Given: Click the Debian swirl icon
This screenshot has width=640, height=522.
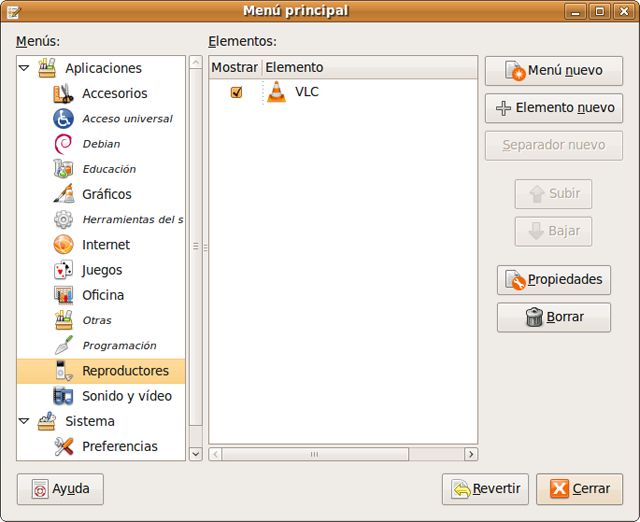Looking at the screenshot, I should point(64,144).
